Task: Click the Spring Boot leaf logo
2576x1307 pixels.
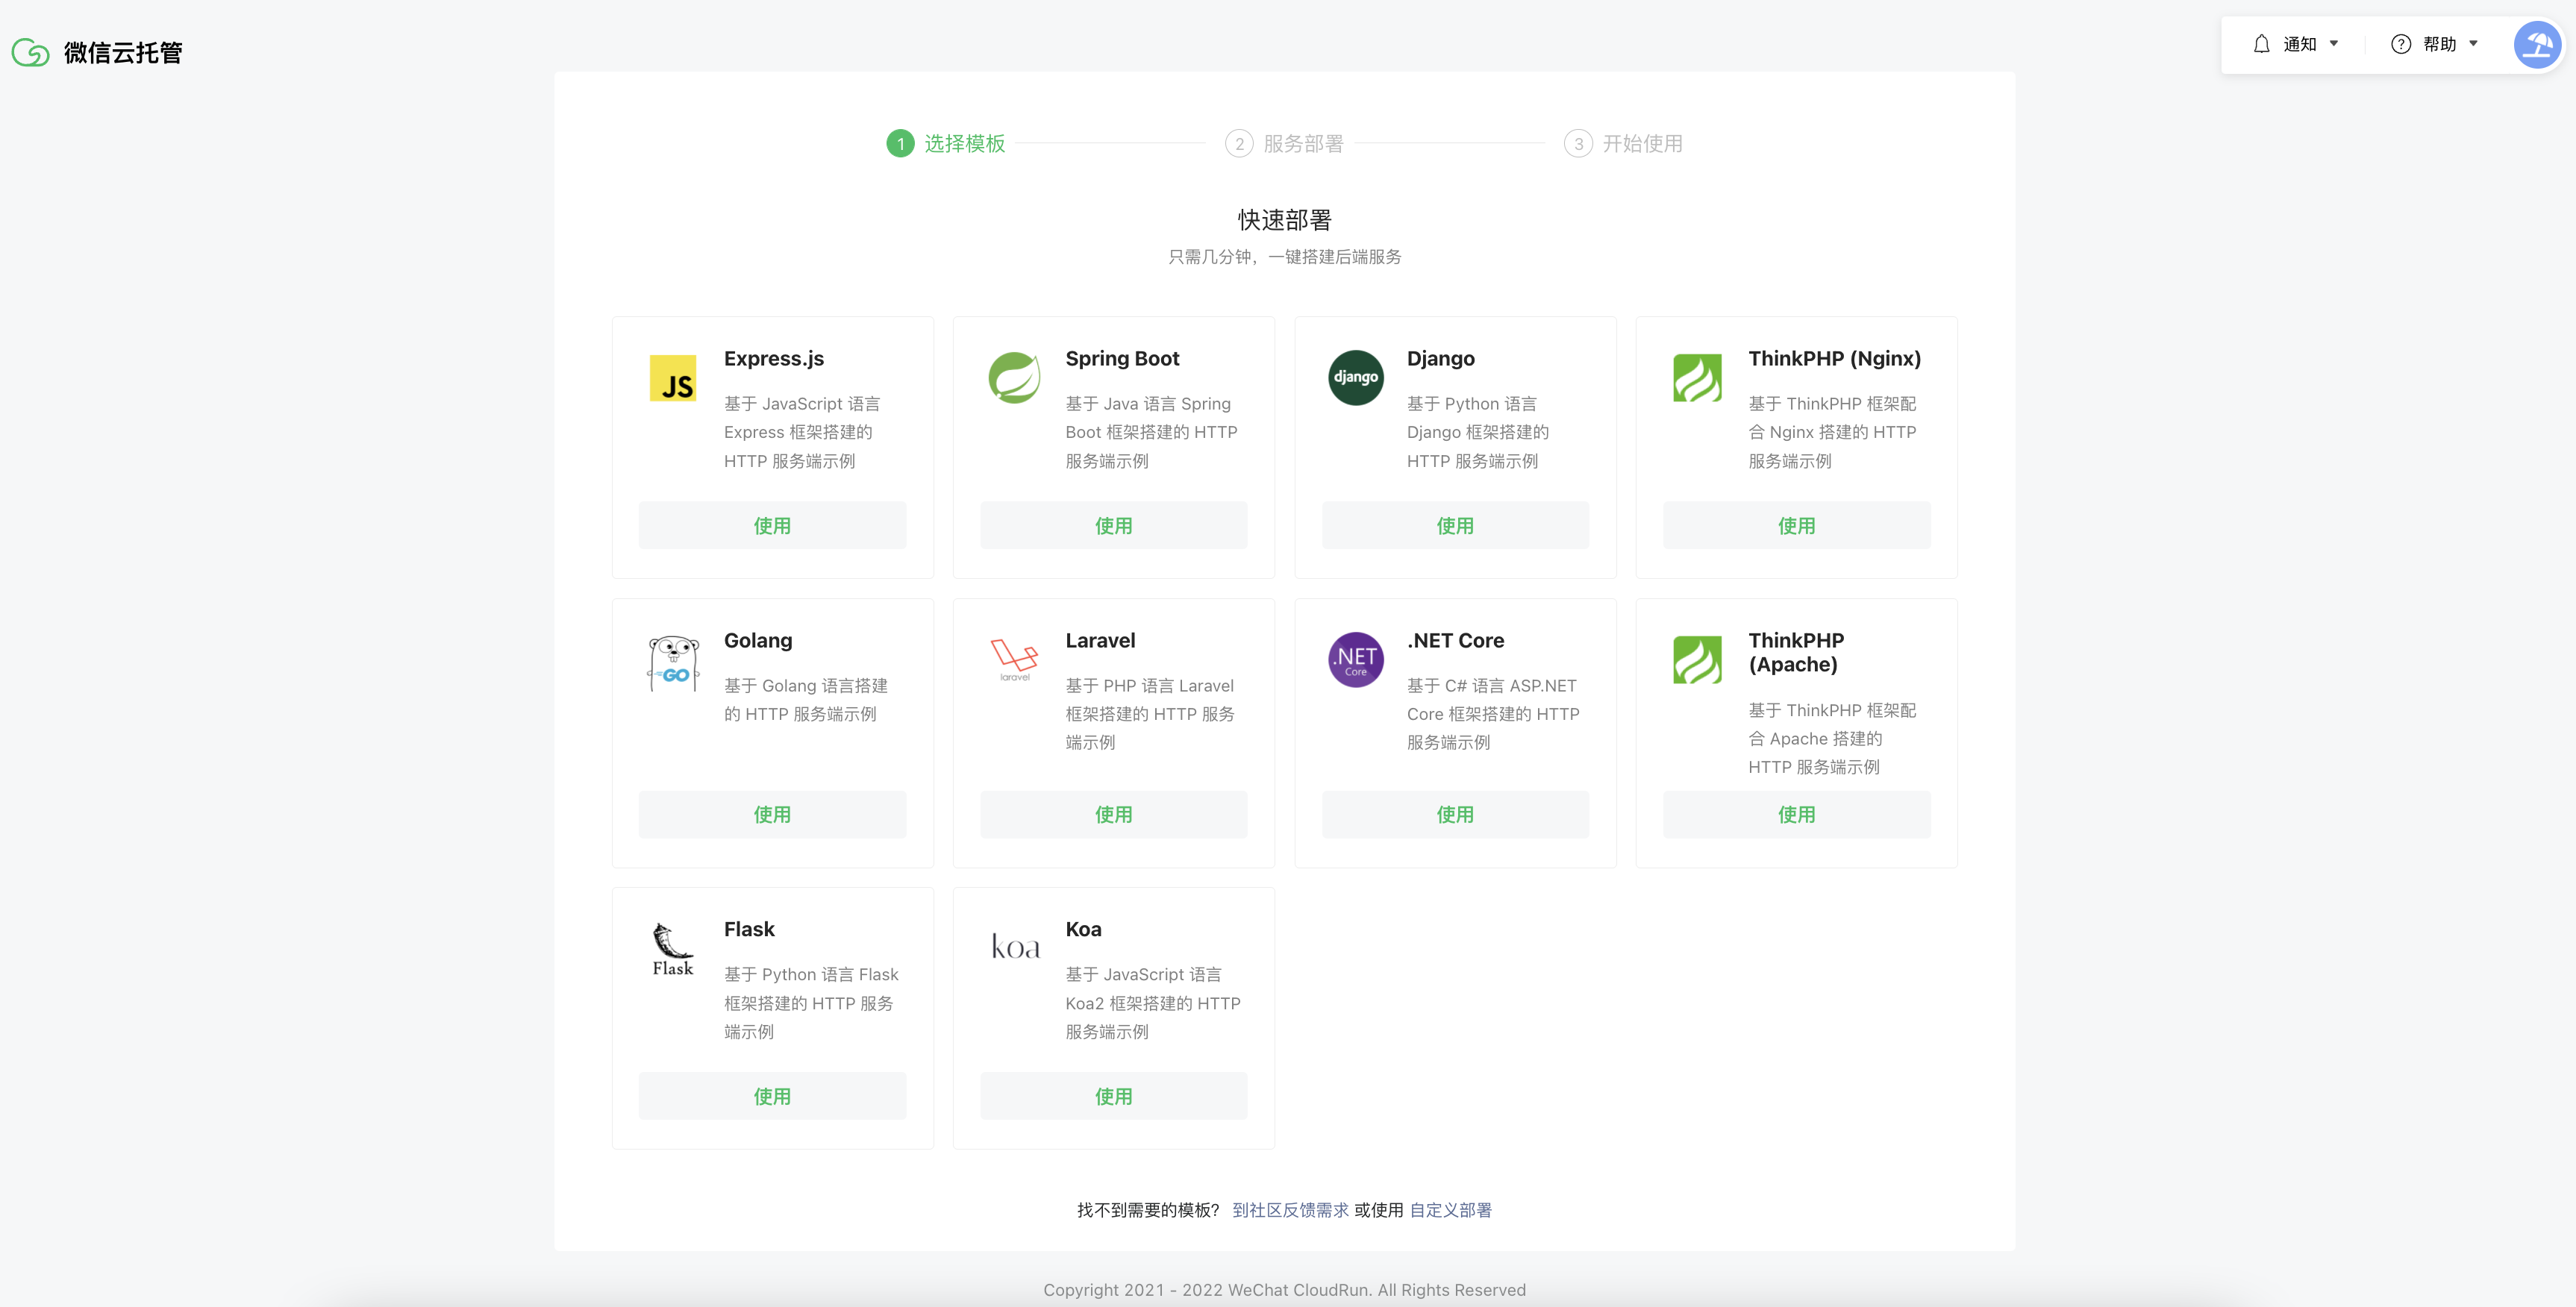Action: [x=1014, y=378]
